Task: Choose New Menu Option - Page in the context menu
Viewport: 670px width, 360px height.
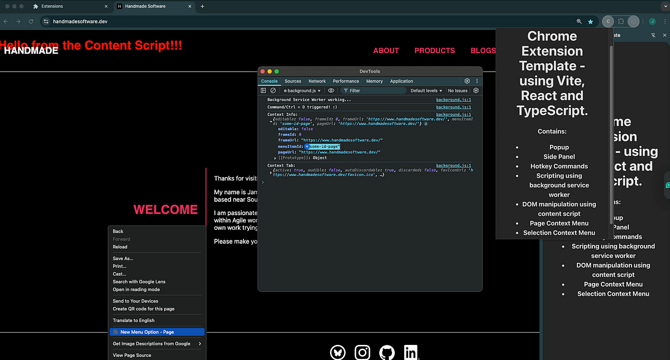Action: coord(157,332)
